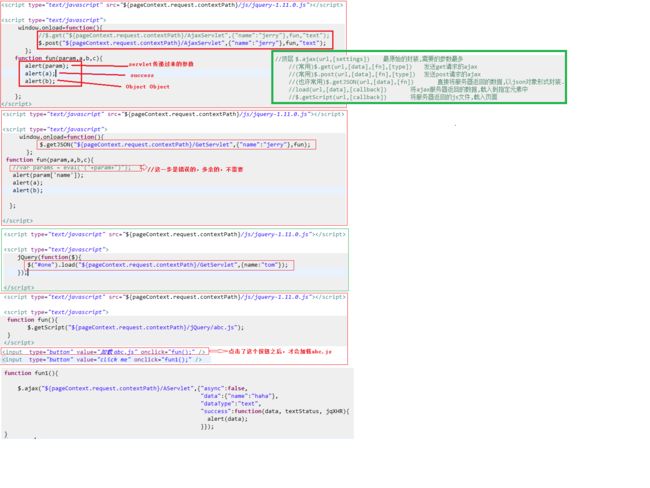
Task: Click the '$.ajax(url,[settings])' comment line
Action: tap(369, 59)
